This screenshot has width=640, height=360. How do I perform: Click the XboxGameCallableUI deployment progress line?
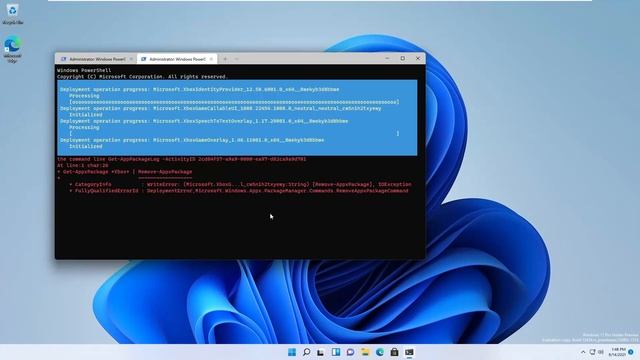(220, 109)
